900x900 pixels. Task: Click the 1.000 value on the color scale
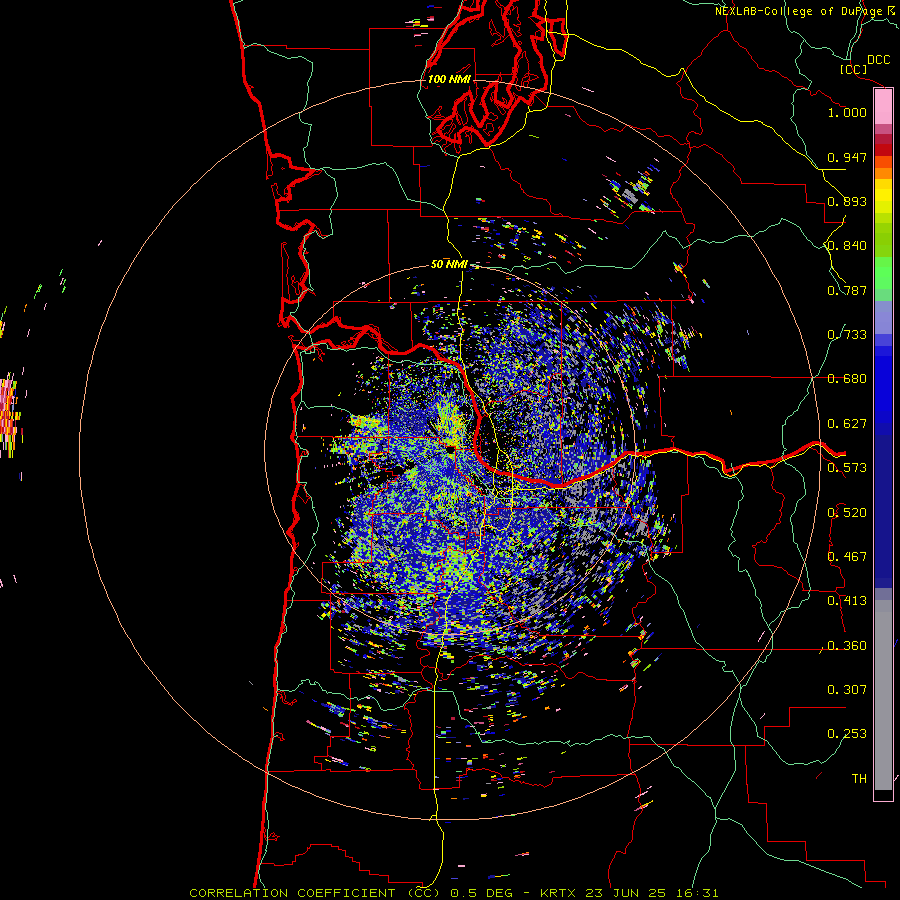pos(847,112)
